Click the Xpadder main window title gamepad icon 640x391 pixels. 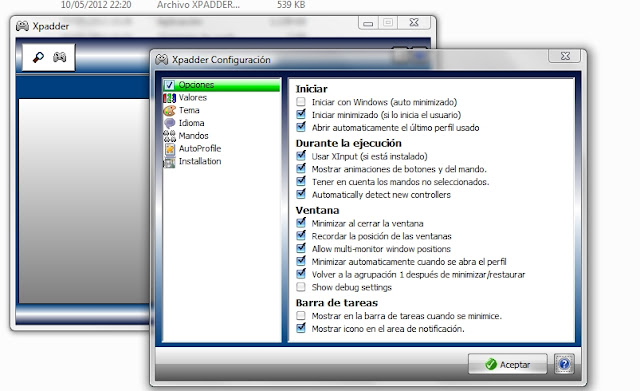(22, 26)
